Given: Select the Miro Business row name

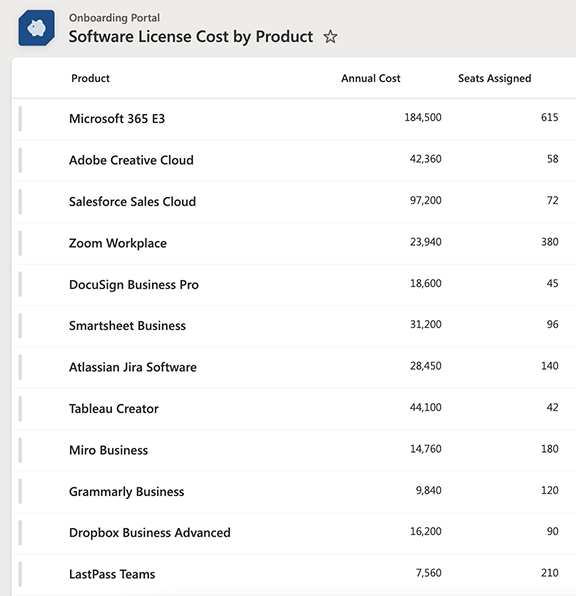Looking at the screenshot, I should [108, 450].
